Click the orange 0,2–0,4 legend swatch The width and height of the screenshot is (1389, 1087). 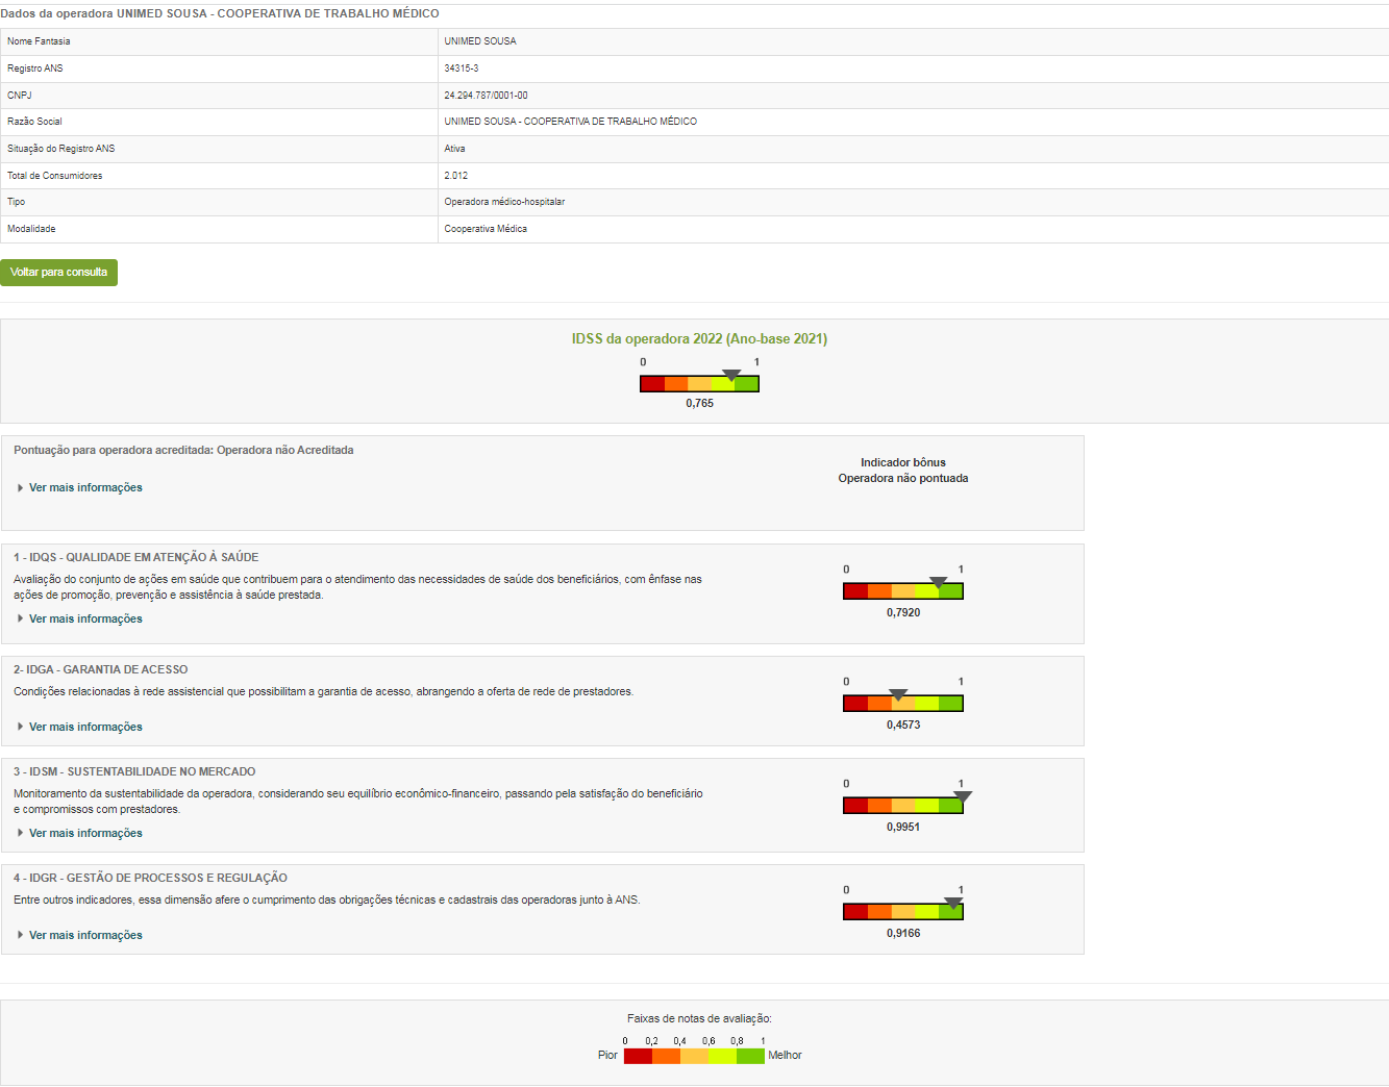click(x=666, y=1056)
